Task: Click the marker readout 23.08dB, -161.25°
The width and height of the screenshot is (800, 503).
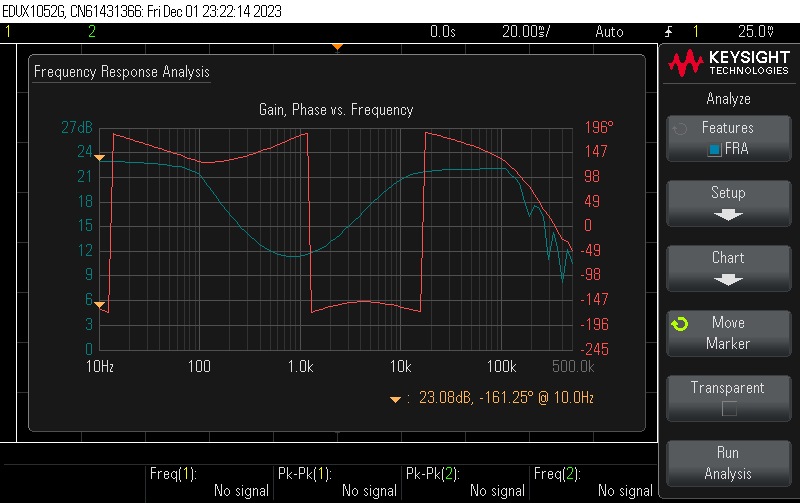Action: (506, 397)
